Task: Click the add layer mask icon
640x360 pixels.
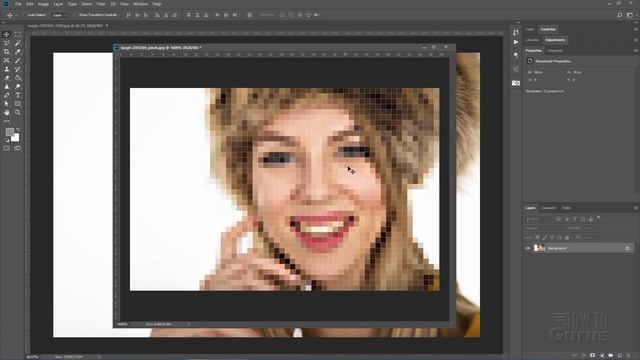Action: (593, 356)
